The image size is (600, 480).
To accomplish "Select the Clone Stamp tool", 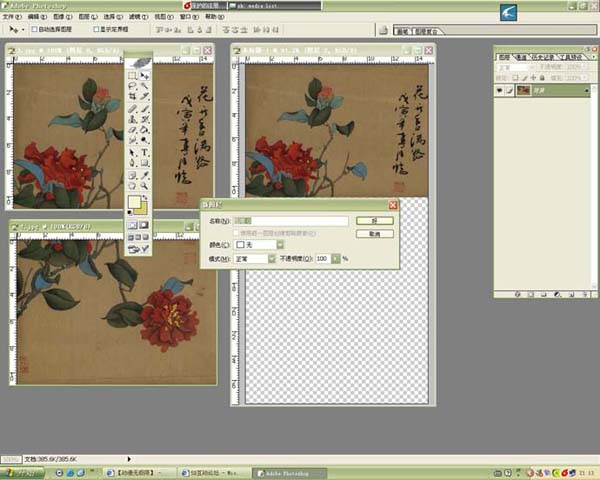I will tap(132, 120).
